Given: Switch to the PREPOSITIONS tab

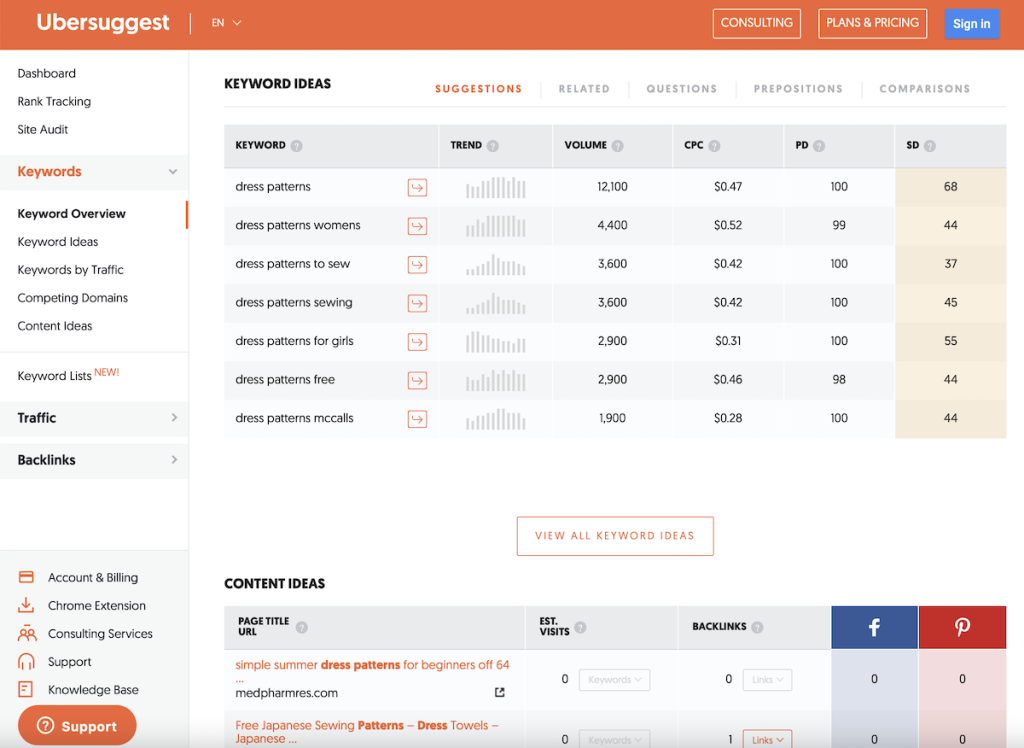Looking at the screenshot, I should click(x=798, y=89).
